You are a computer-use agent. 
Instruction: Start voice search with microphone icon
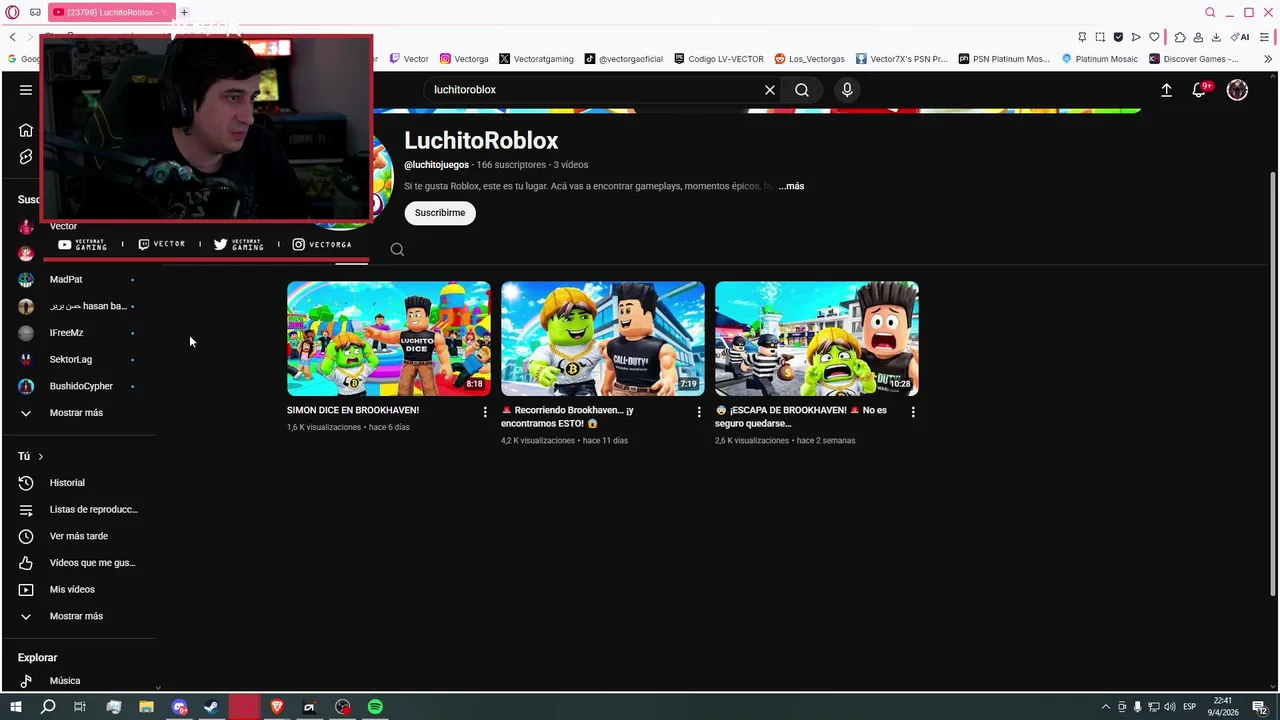coord(847,90)
